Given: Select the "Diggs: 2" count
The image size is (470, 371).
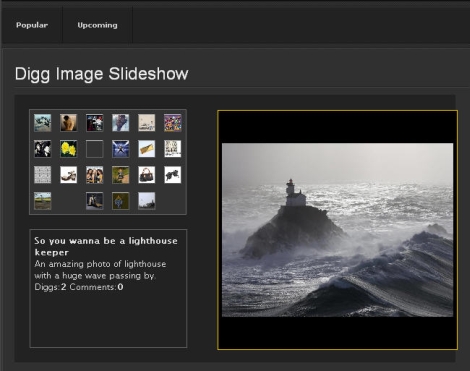Looking at the screenshot, I should coord(50,287).
